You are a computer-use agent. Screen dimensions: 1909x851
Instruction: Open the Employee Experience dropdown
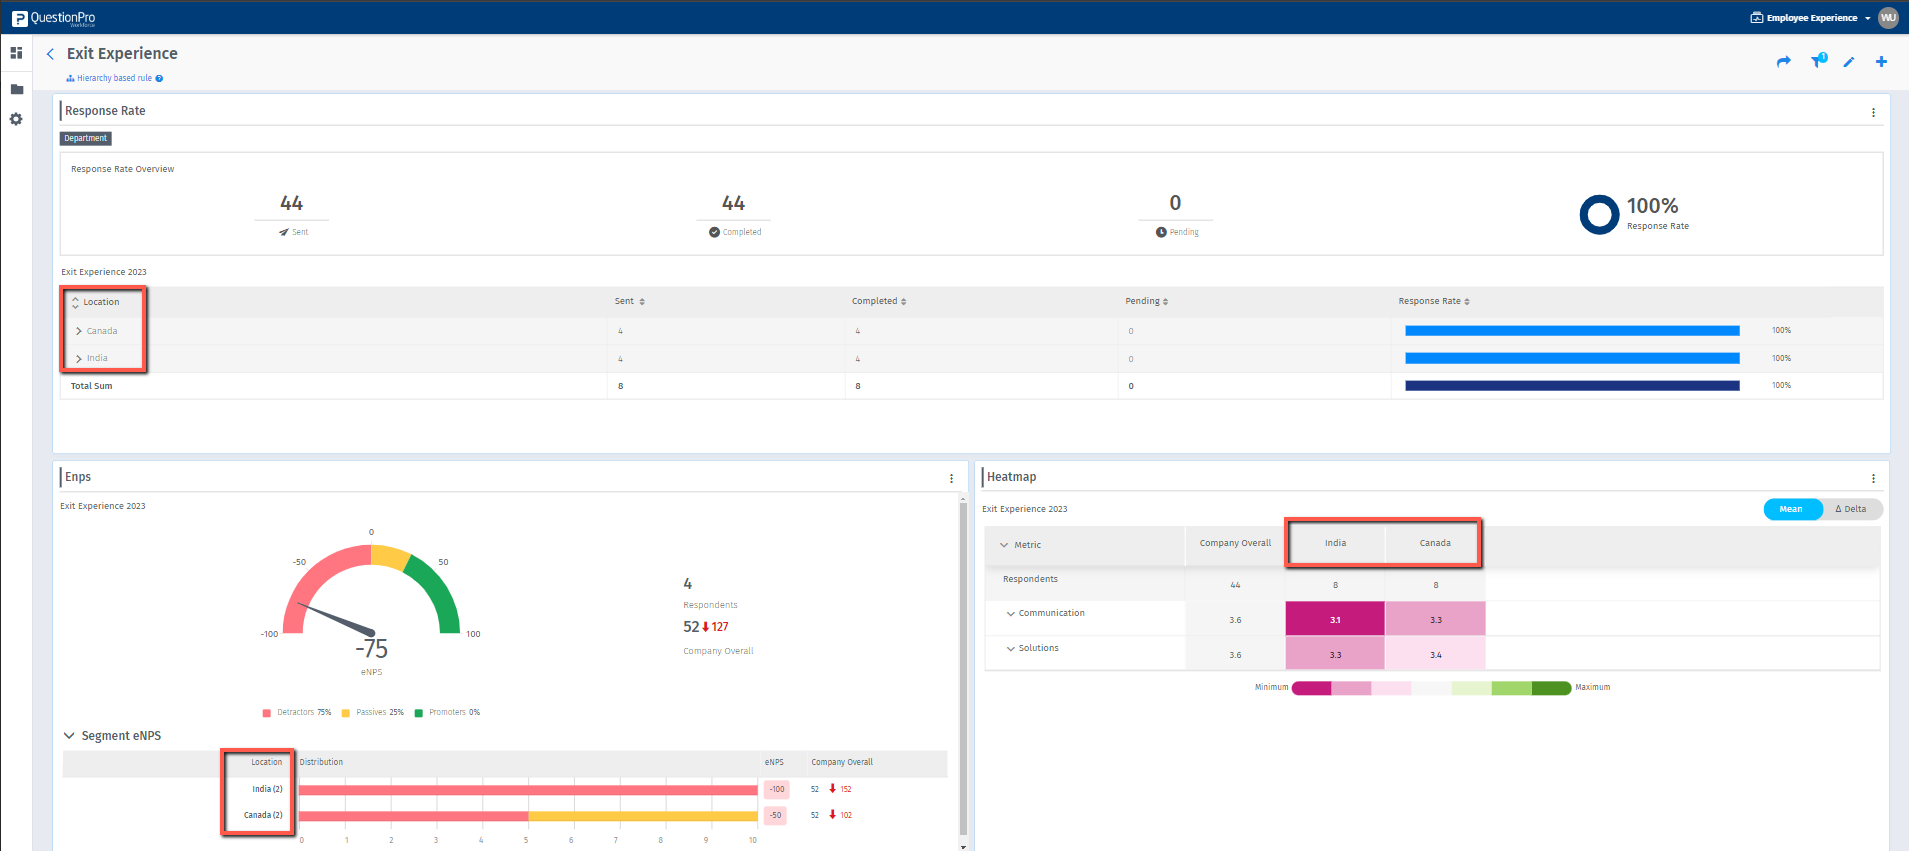pyautogui.click(x=1811, y=18)
